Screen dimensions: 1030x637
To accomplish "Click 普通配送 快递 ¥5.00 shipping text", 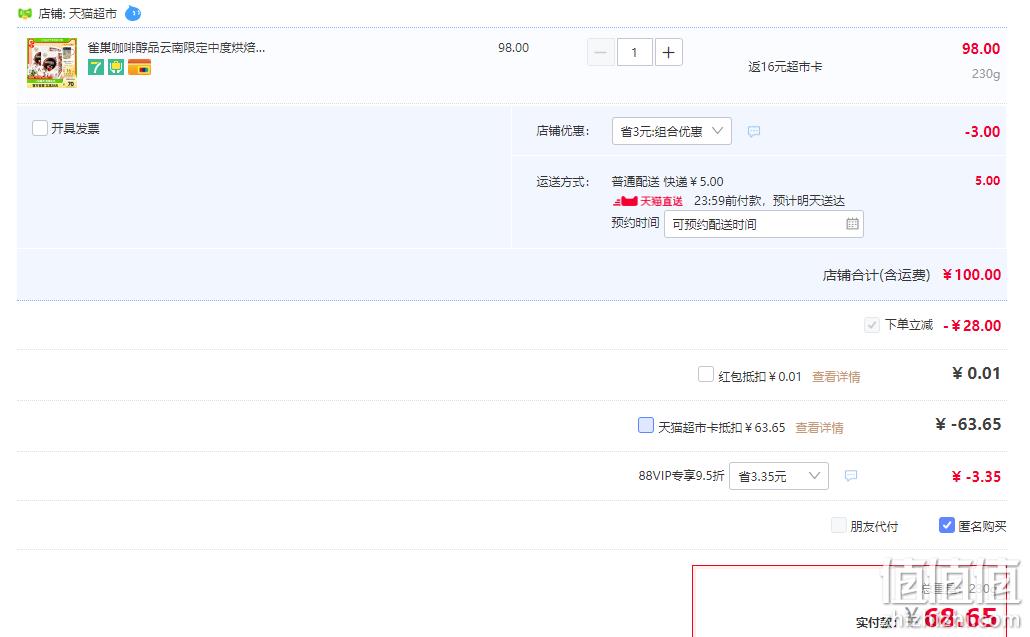I will click(x=667, y=181).
